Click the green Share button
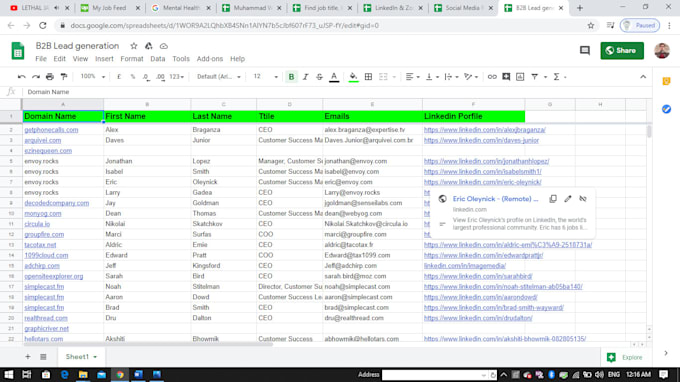This screenshot has height=382, width=680. pos(622,51)
